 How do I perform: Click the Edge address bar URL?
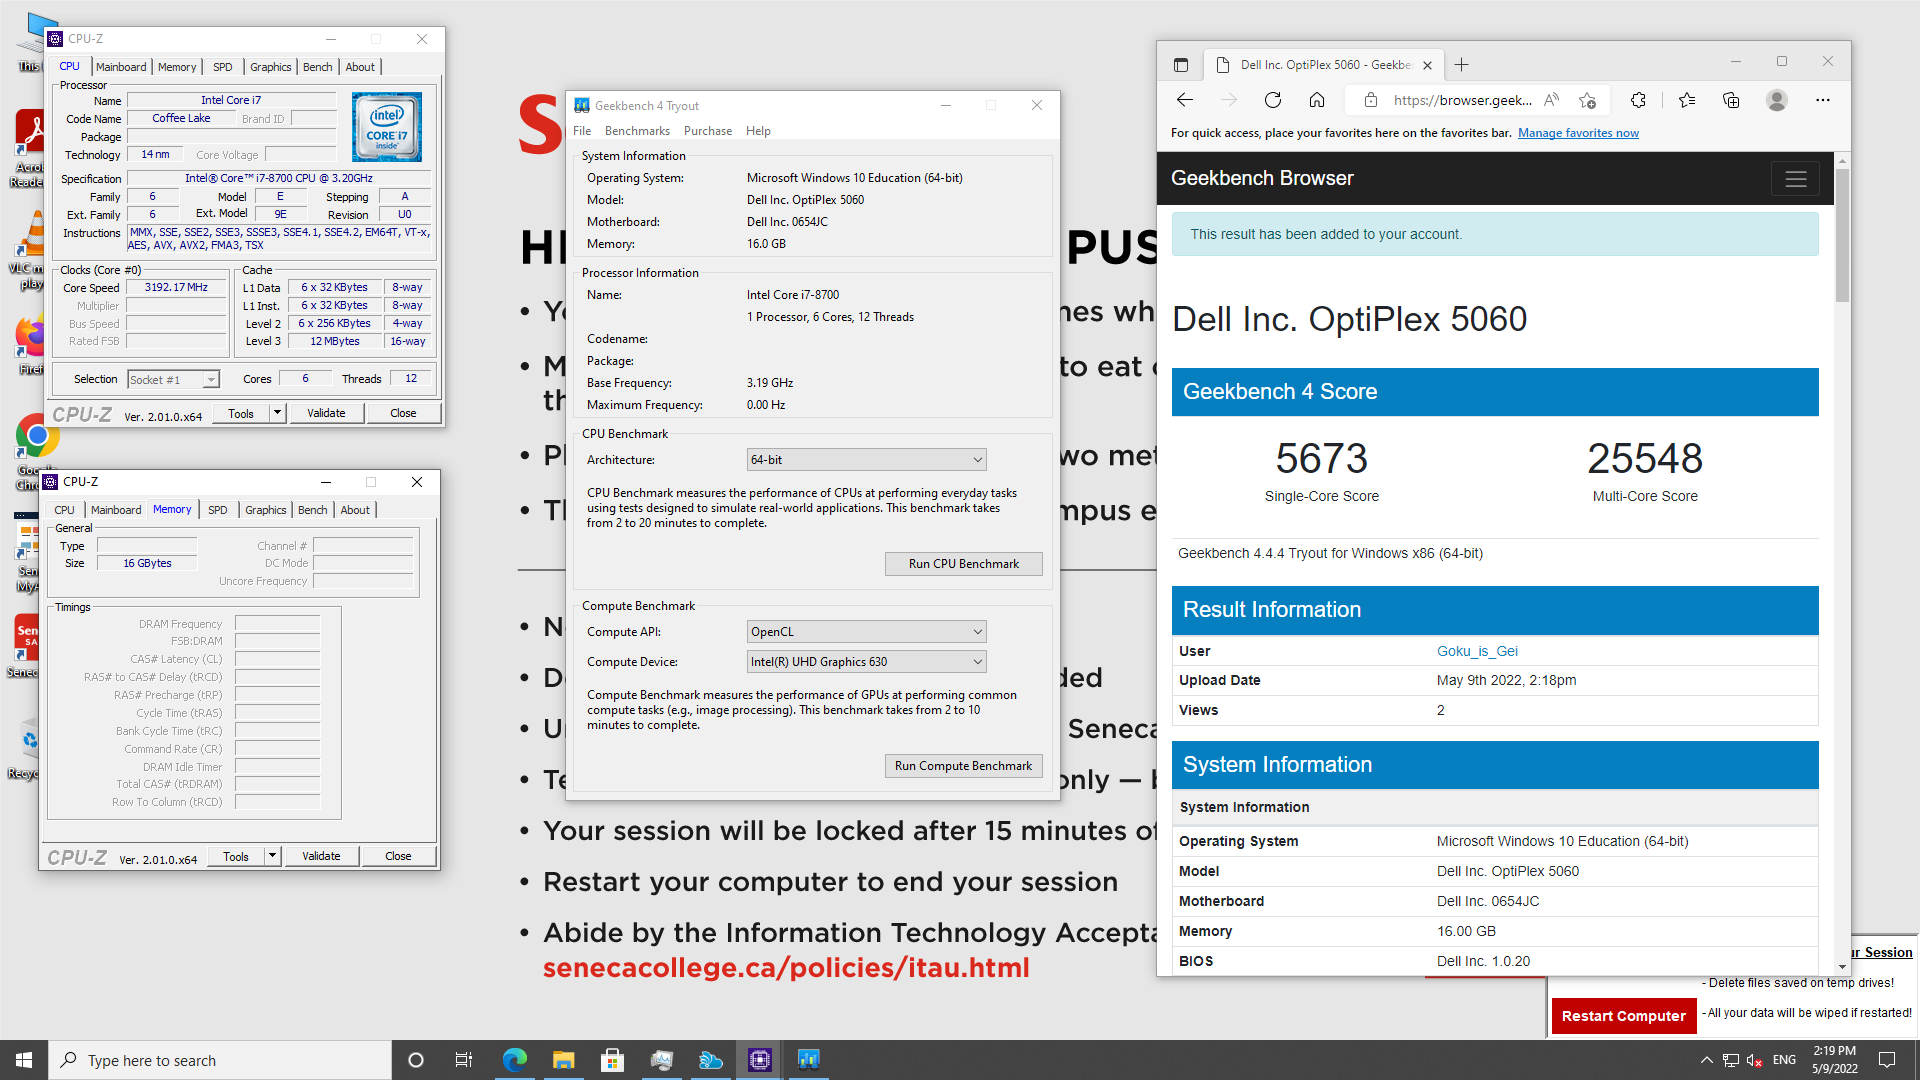(1462, 100)
